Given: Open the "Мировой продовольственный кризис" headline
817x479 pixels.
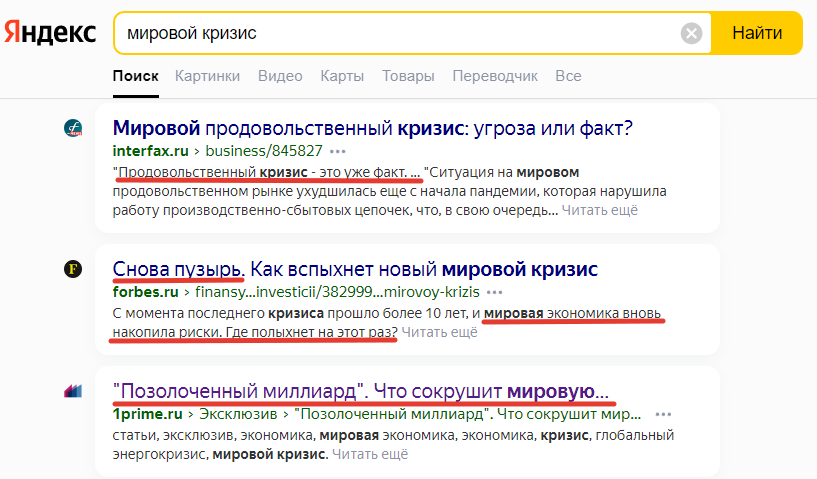Looking at the screenshot, I should pyautogui.click(x=373, y=128).
